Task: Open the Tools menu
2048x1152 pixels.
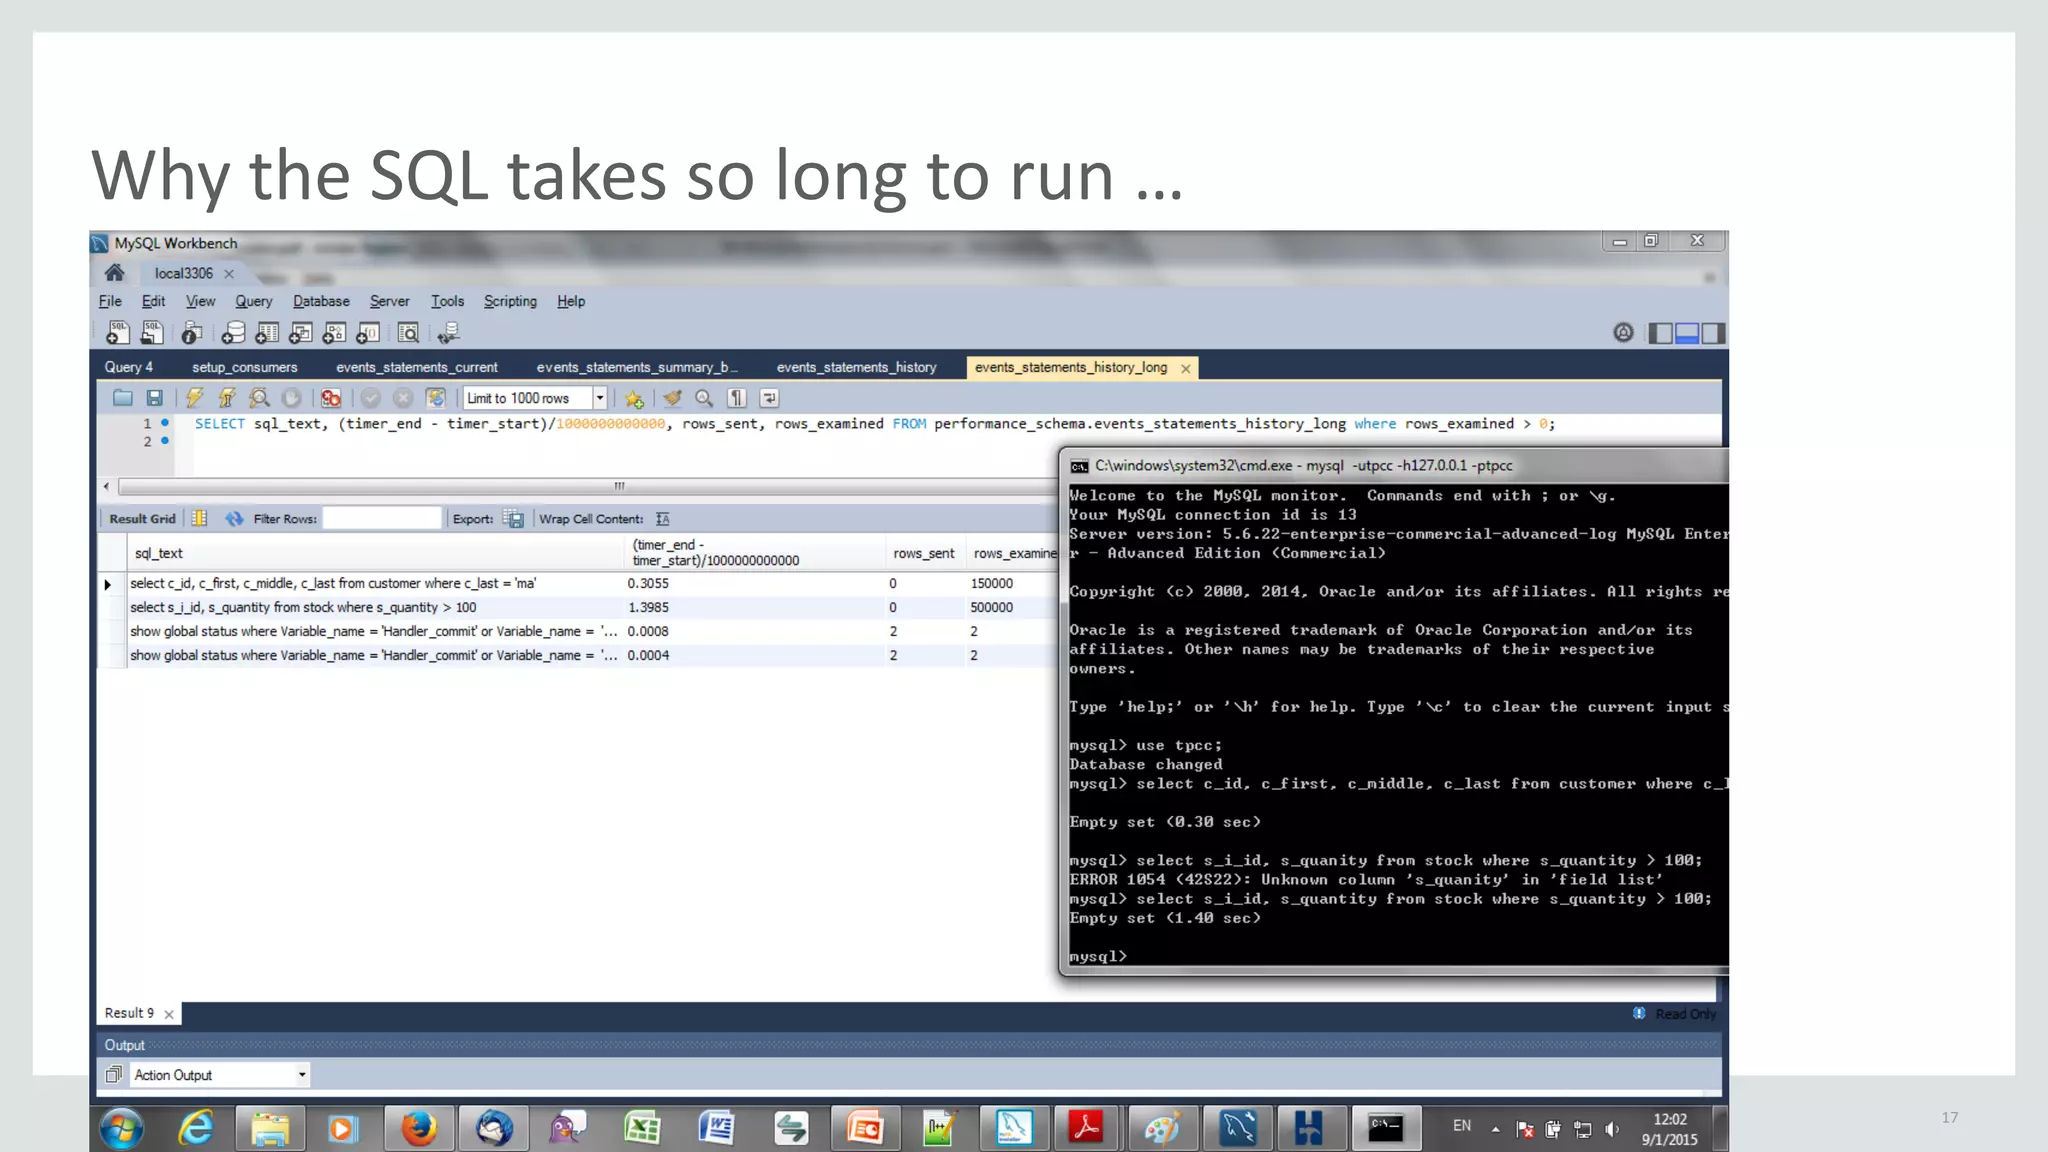Action: point(447,301)
